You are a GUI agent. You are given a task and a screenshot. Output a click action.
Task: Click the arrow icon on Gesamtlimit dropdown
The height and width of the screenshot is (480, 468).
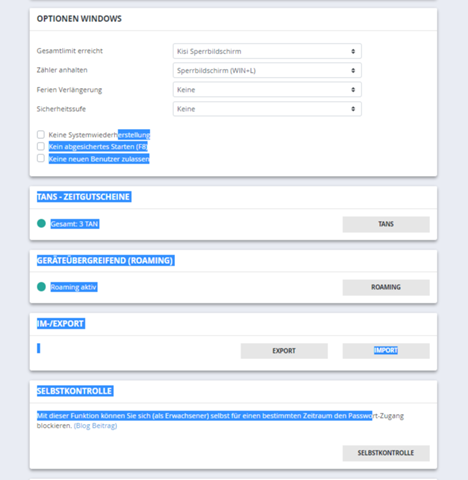pos(353,51)
